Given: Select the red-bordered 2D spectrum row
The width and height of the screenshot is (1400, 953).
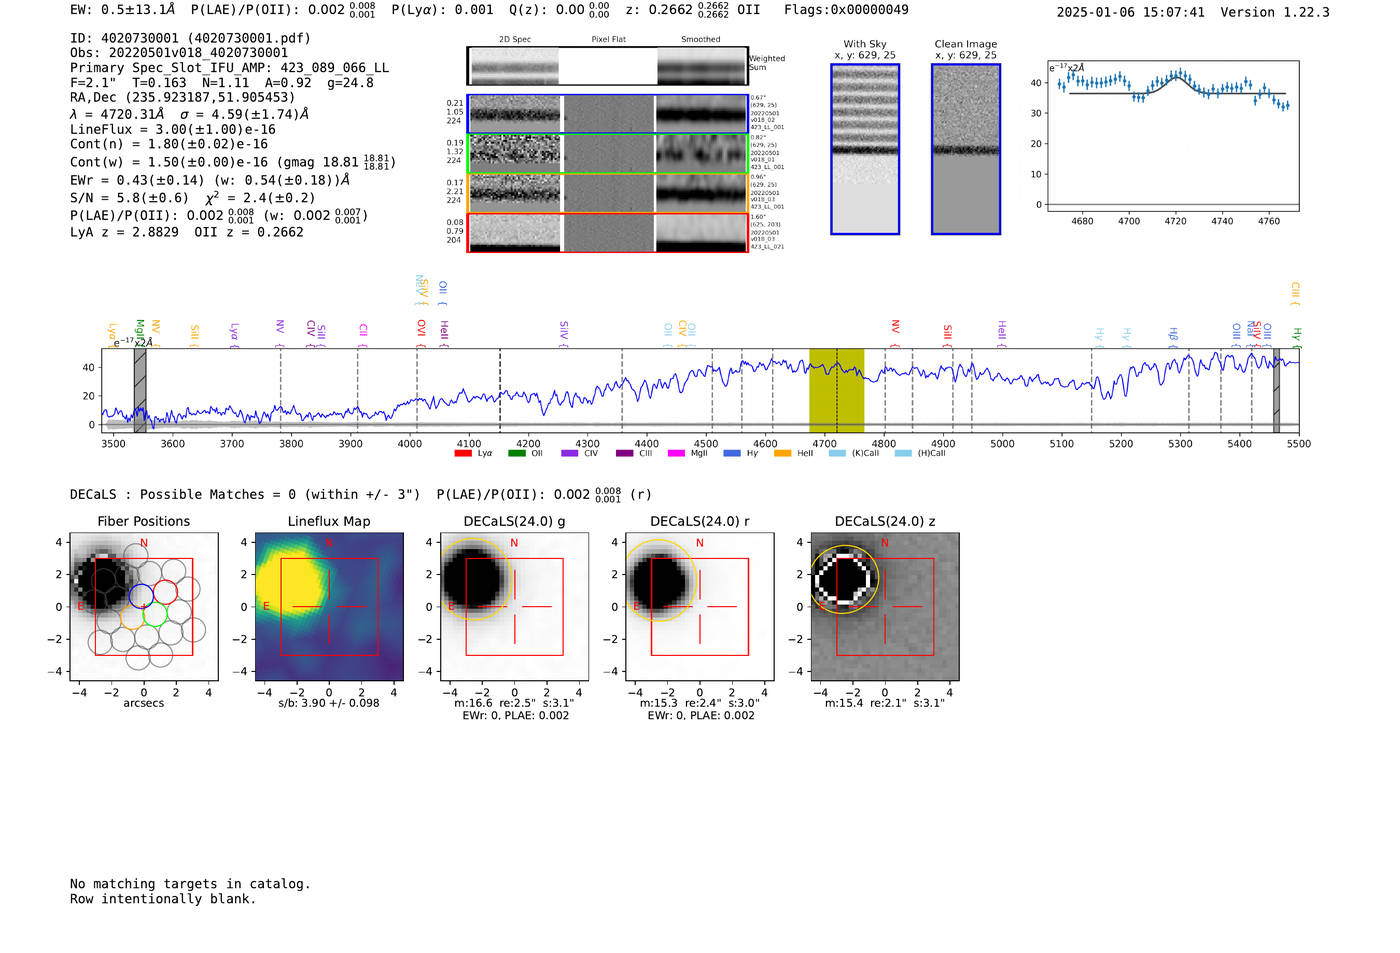Looking at the screenshot, I should [x=607, y=232].
